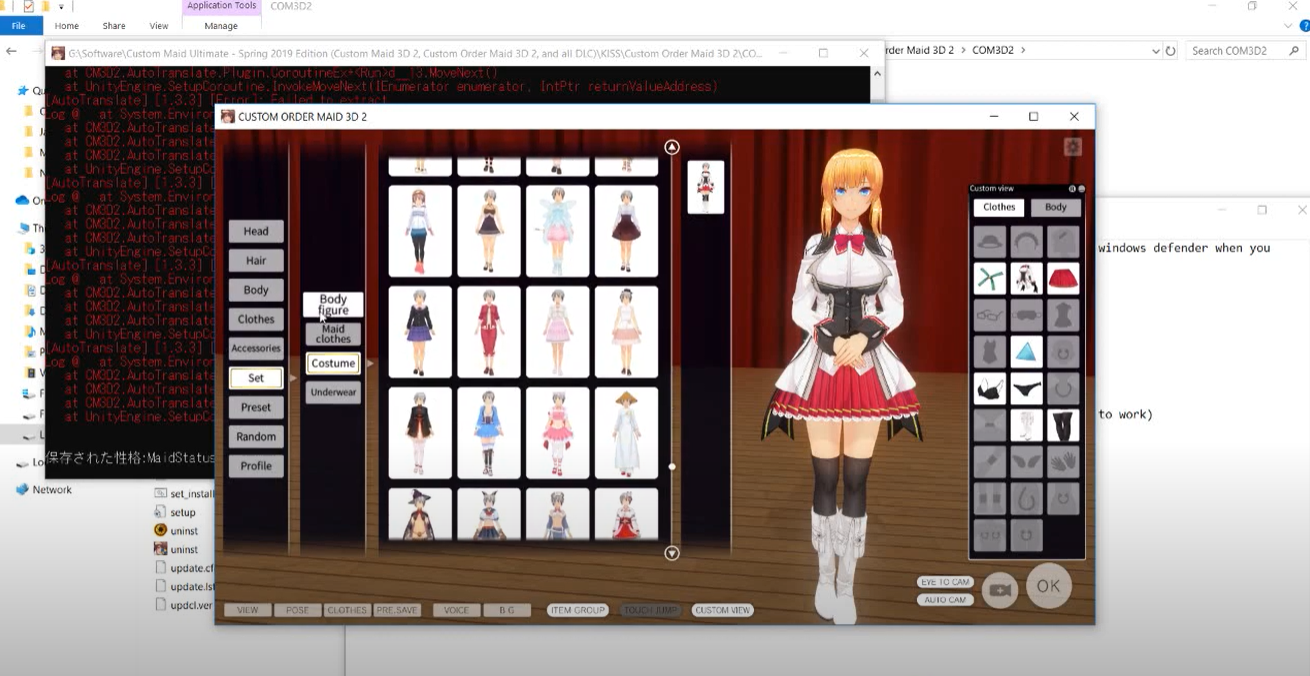Toggle EYE TO CAM option
The height and width of the screenshot is (676, 1310).
click(x=945, y=582)
